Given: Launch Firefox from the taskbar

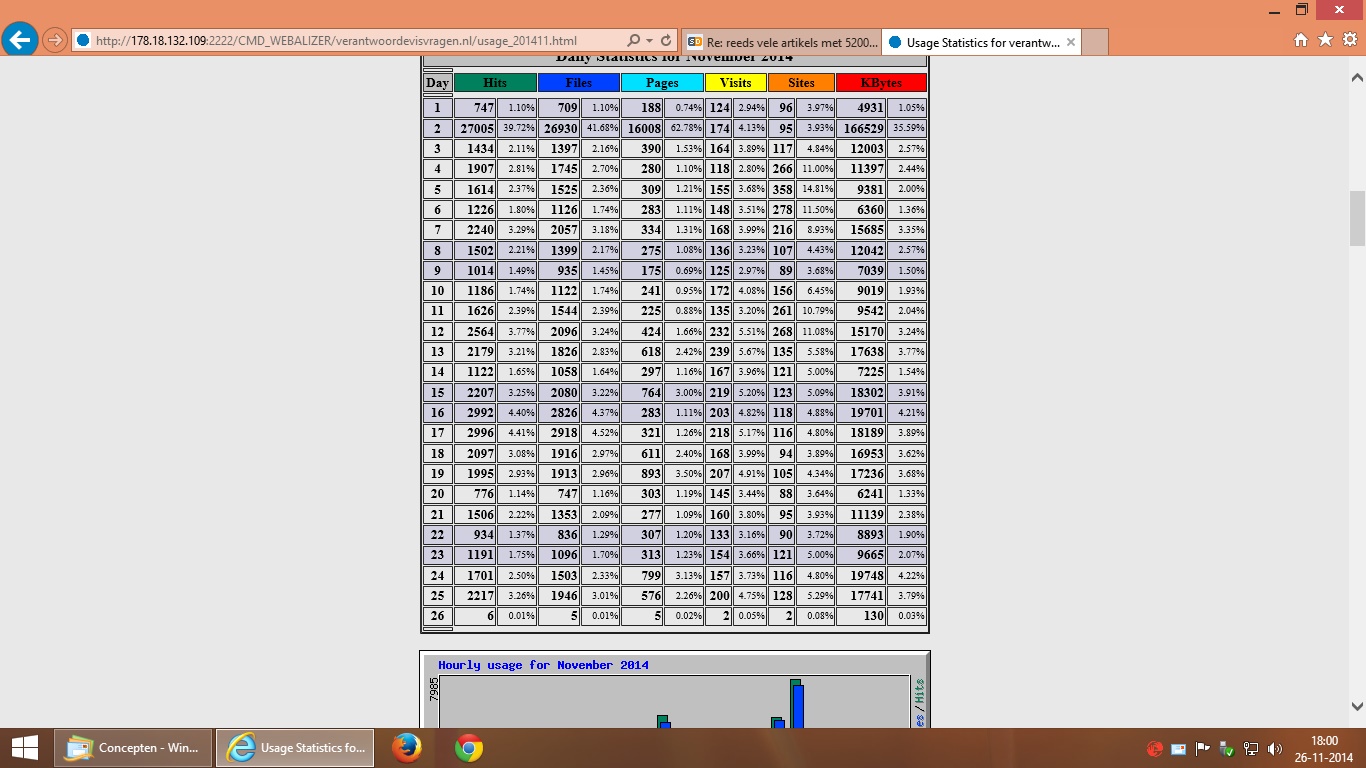Looking at the screenshot, I should (x=406, y=748).
